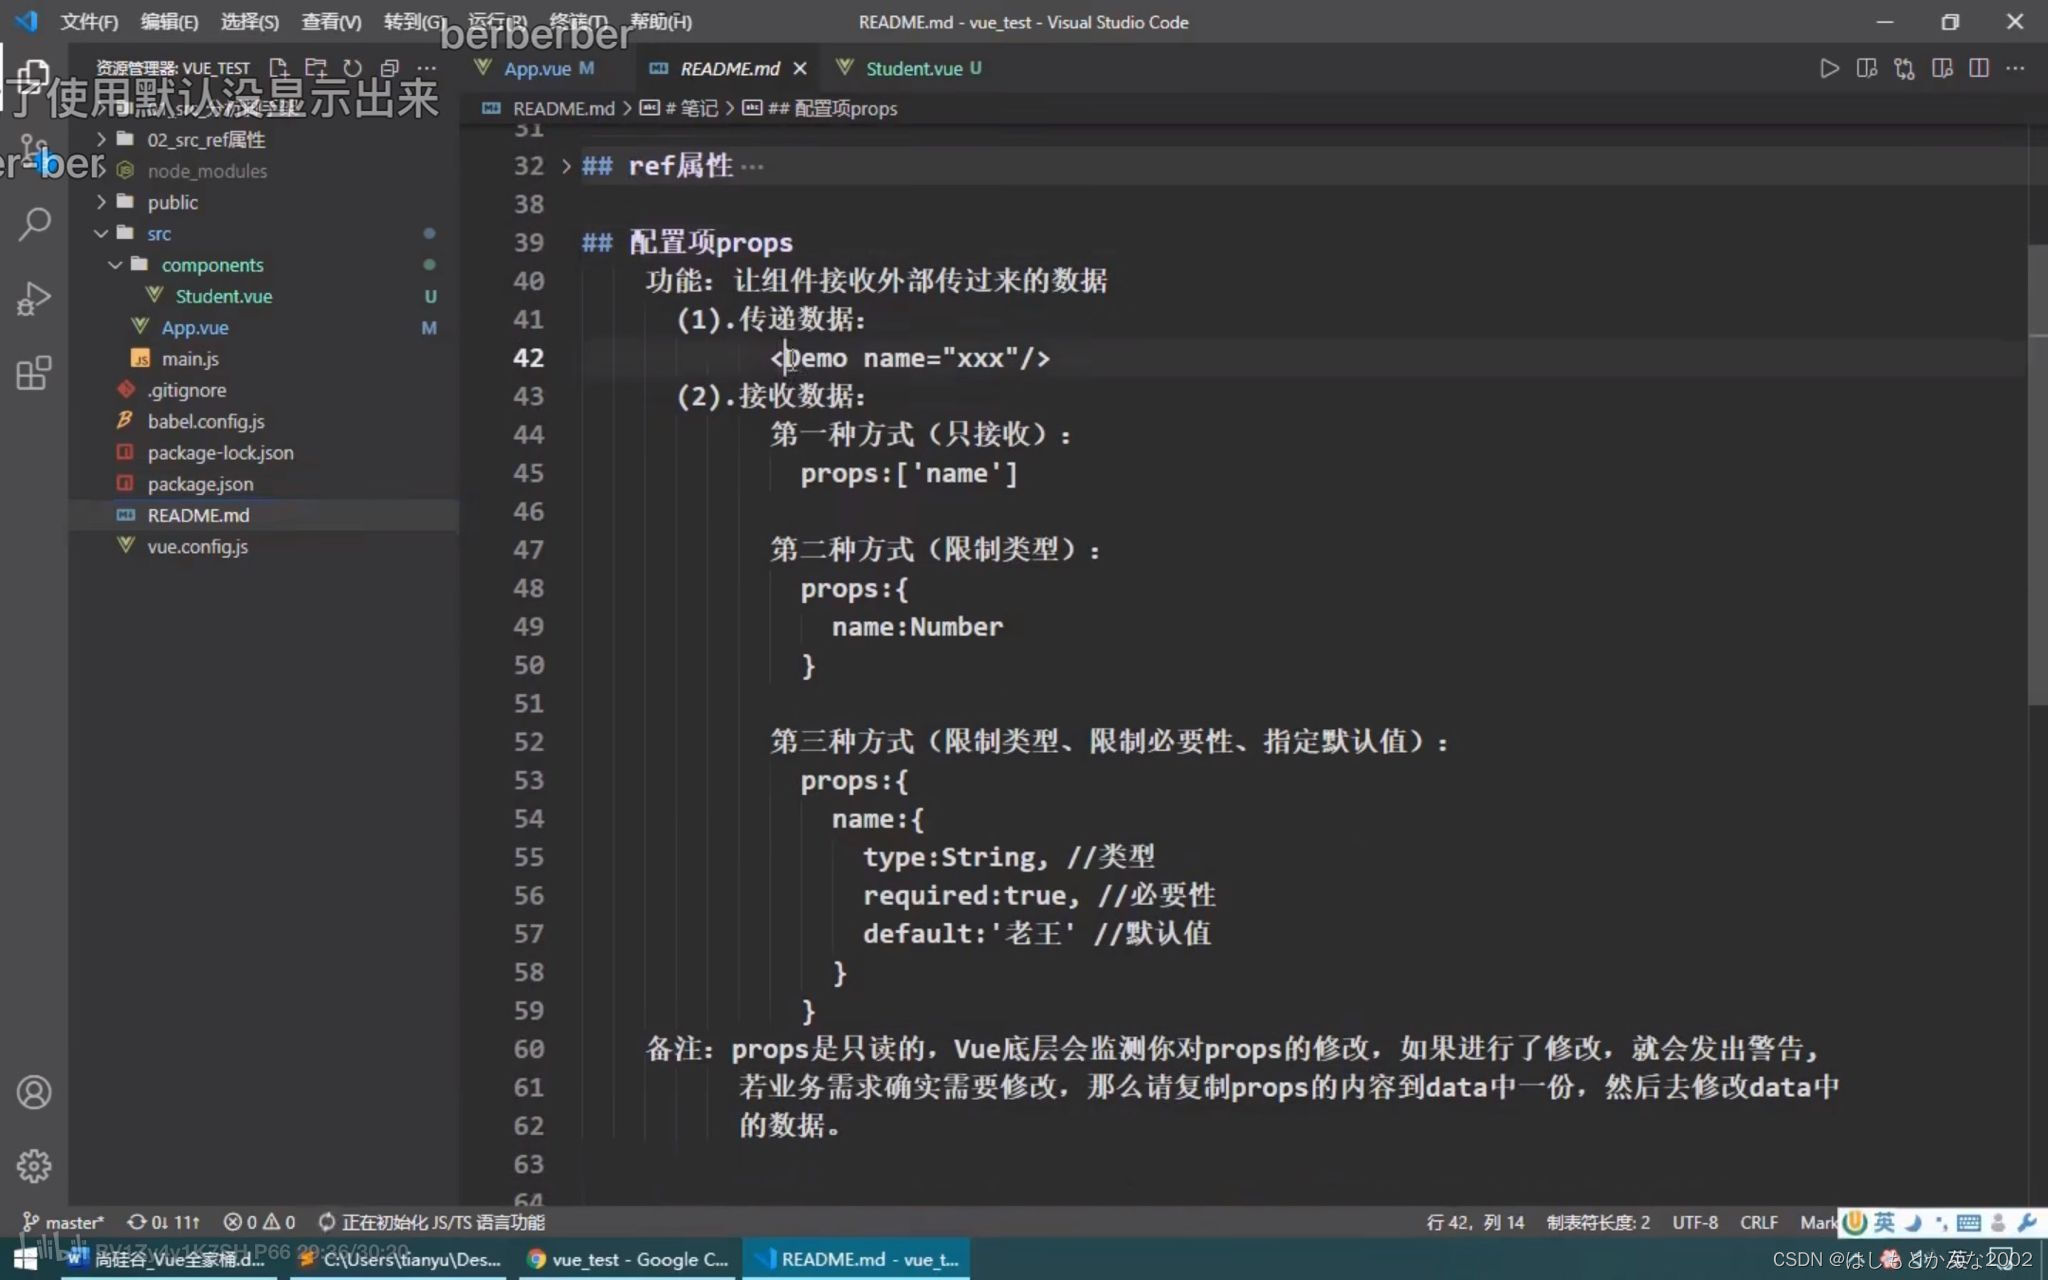The height and width of the screenshot is (1280, 2048).
Task: Open main.js in the file tree
Action: click(x=190, y=359)
